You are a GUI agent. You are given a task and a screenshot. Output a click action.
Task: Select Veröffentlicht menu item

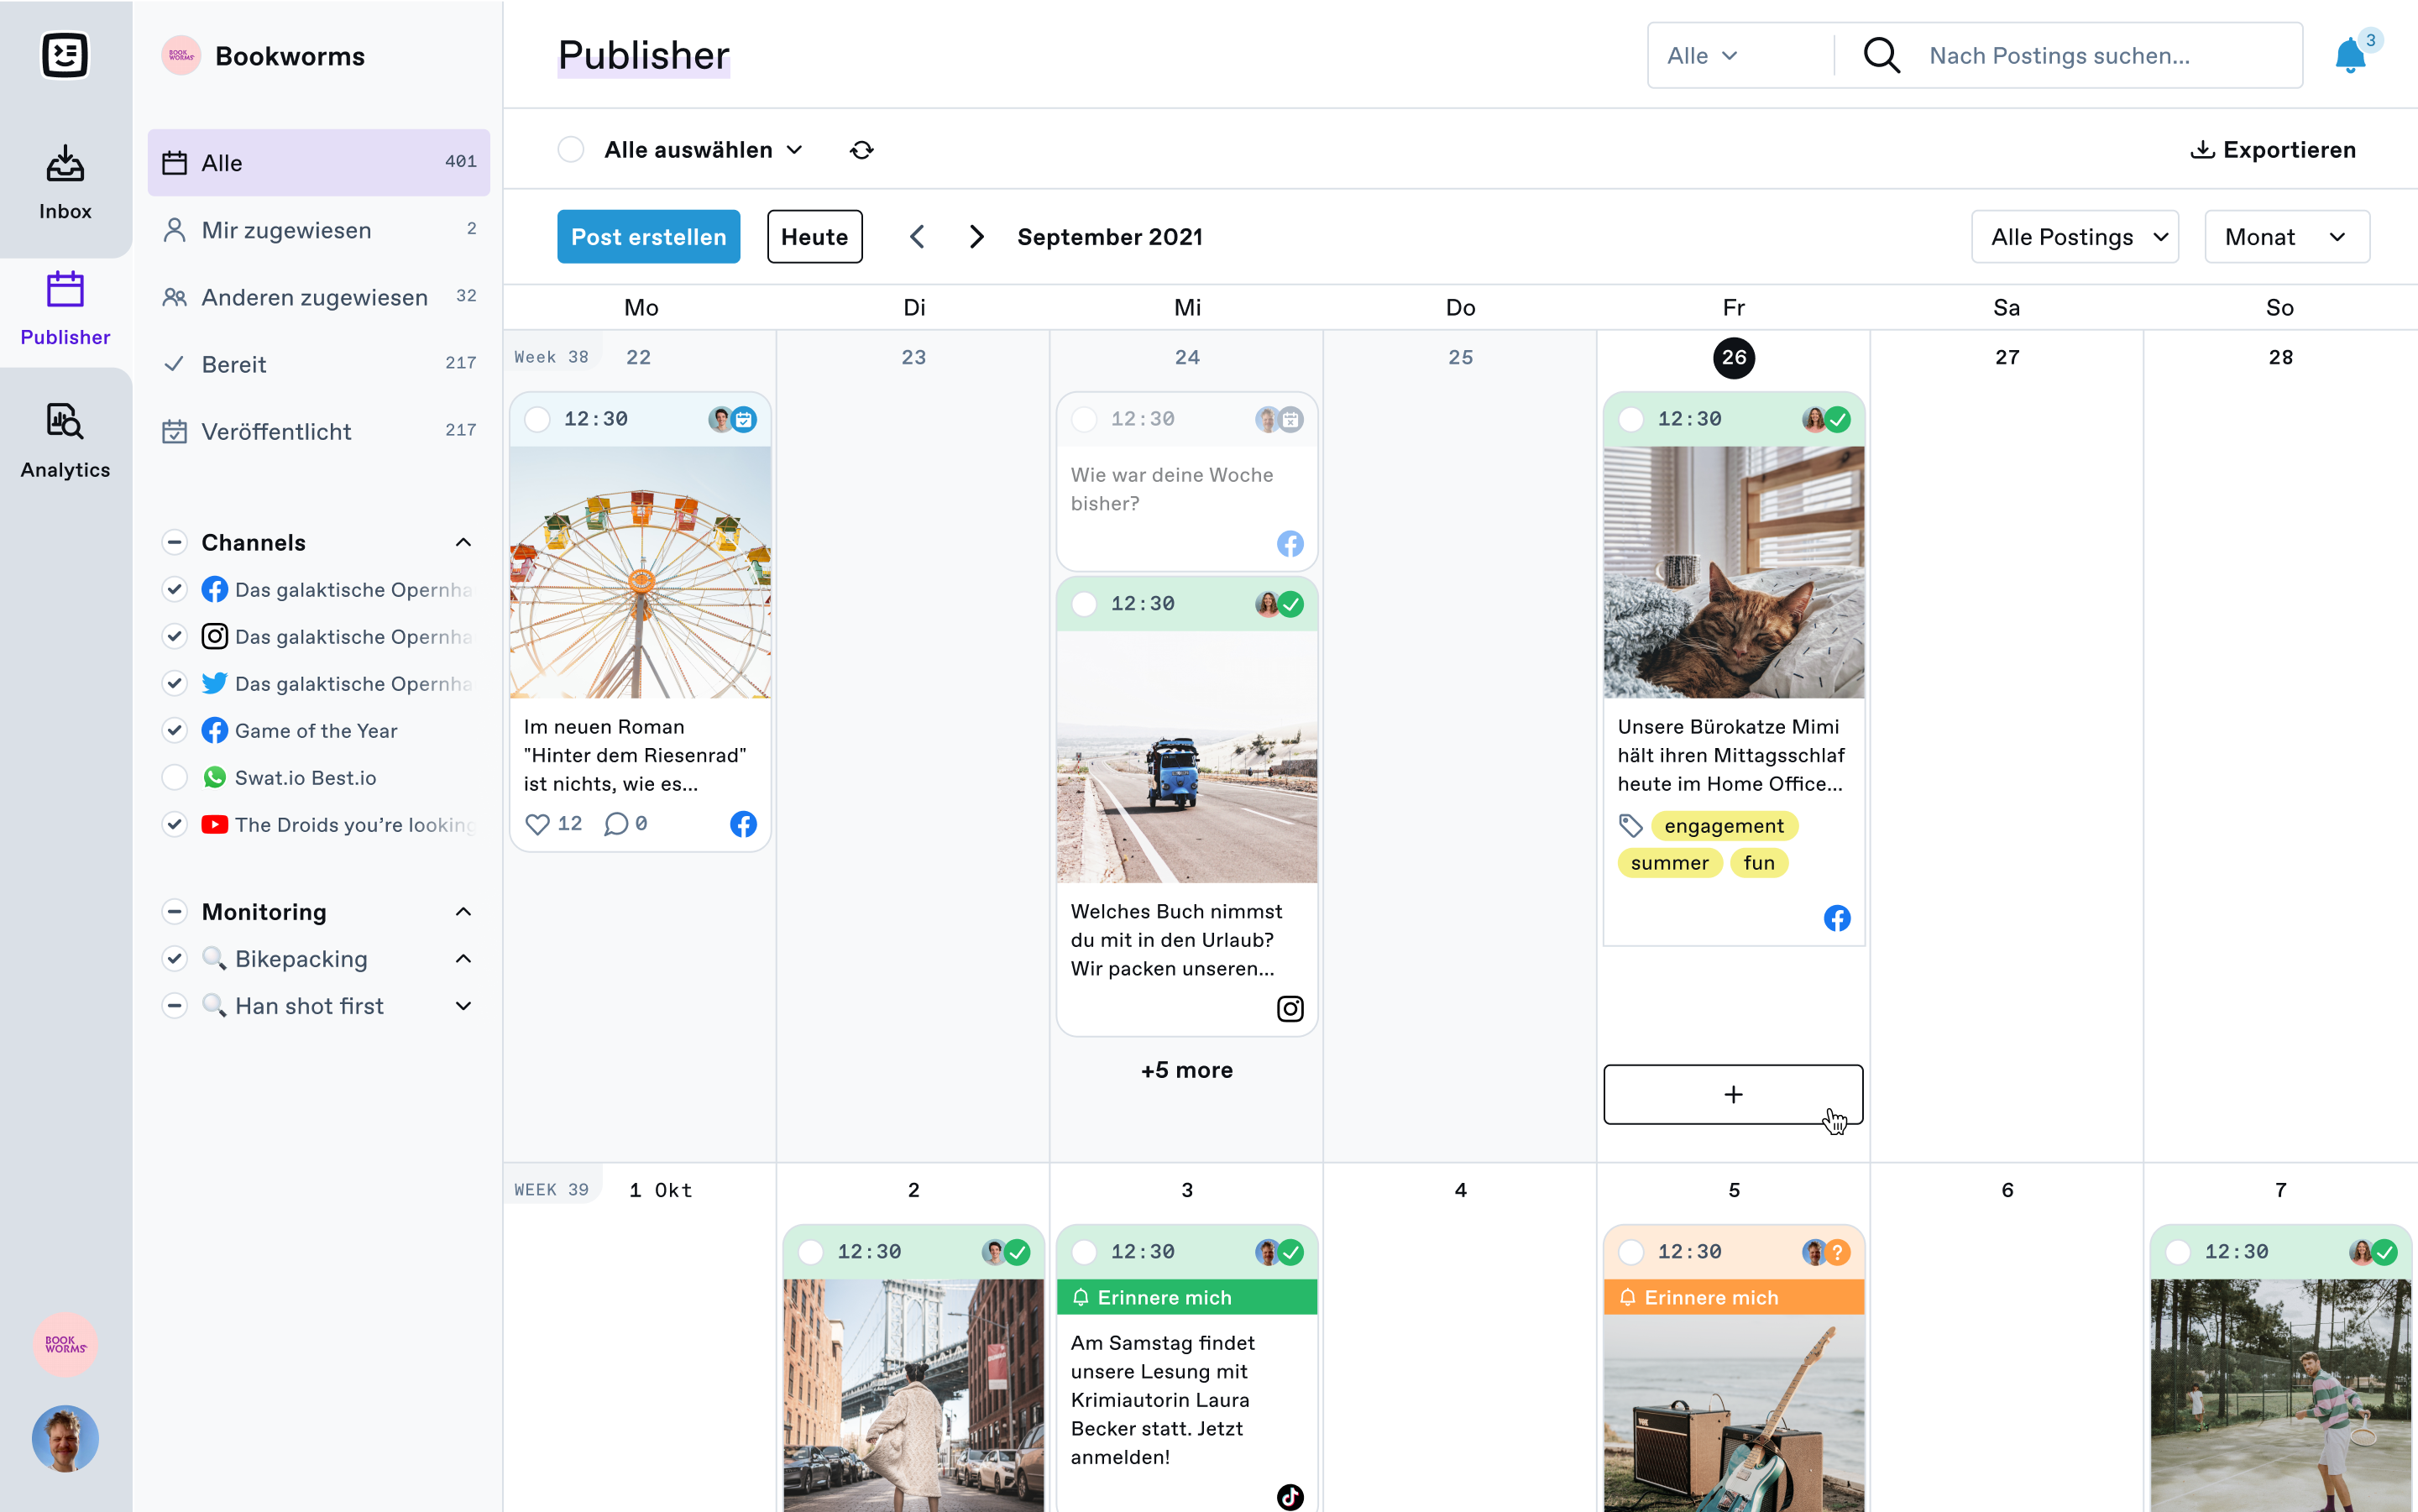pos(277,430)
